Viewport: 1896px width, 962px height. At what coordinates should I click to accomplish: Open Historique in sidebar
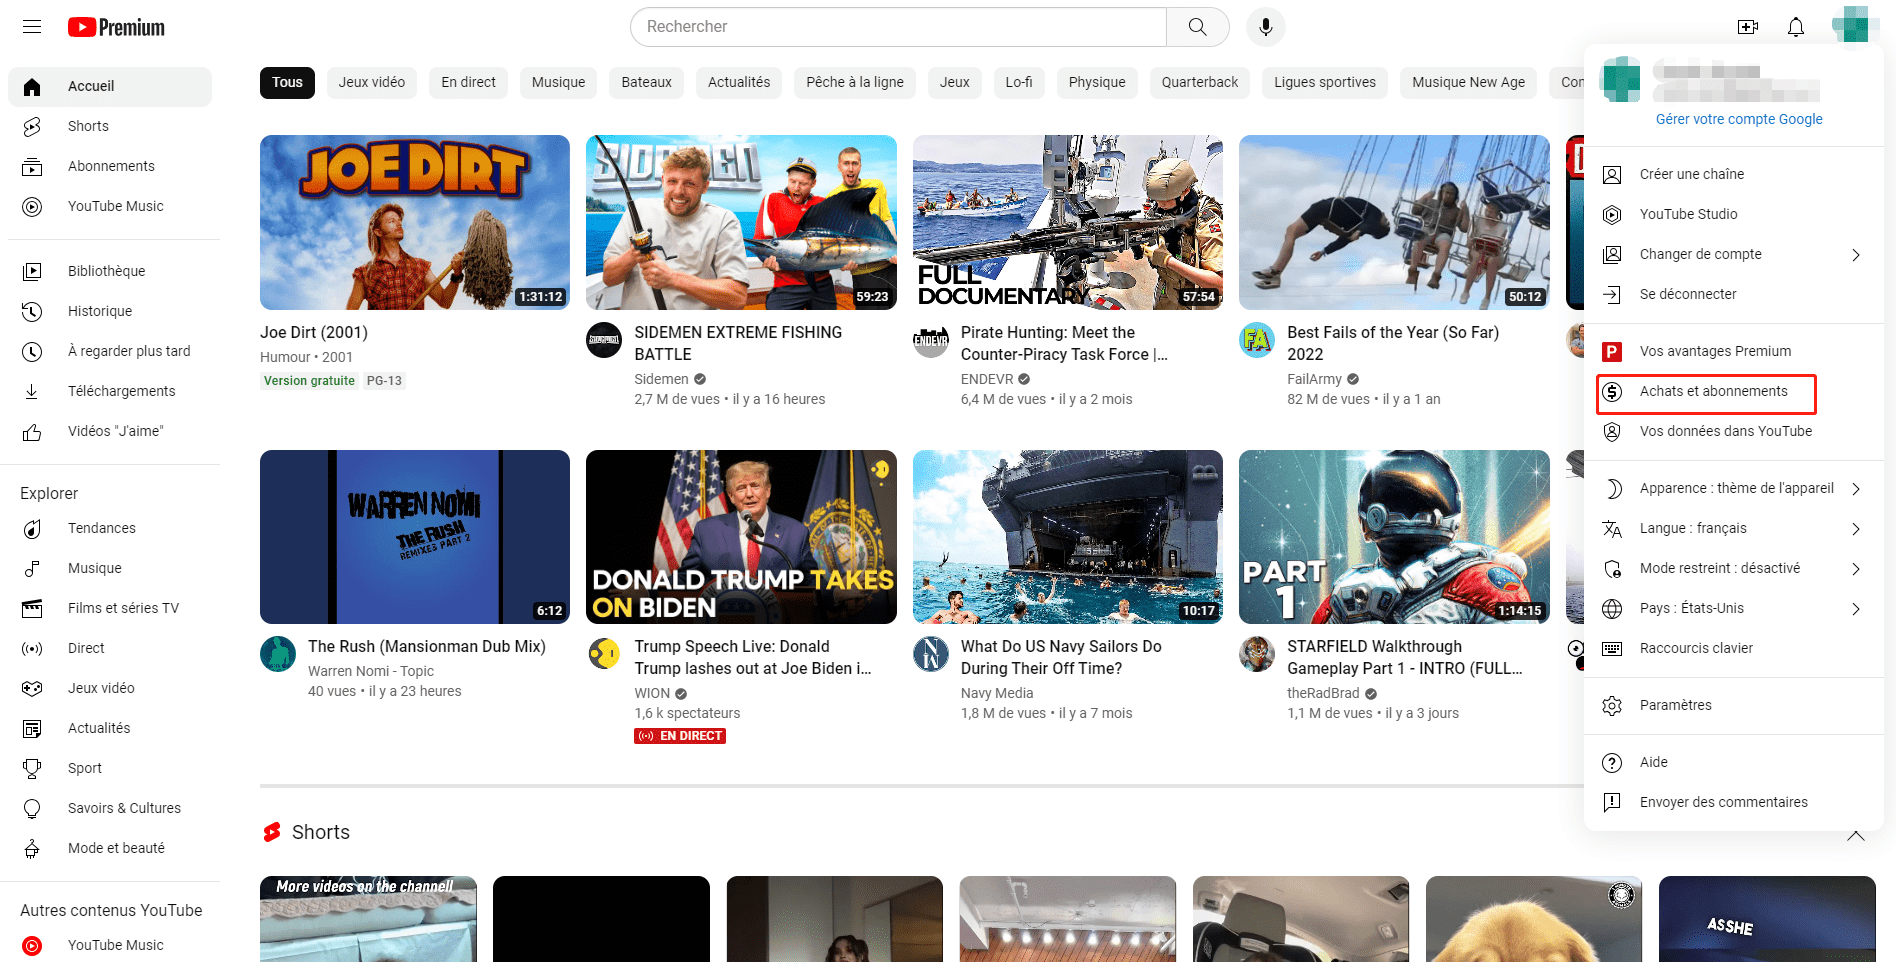110,311
